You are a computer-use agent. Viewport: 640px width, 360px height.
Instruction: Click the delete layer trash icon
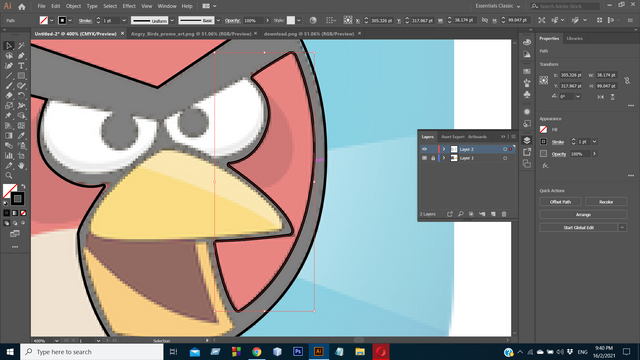(504, 214)
